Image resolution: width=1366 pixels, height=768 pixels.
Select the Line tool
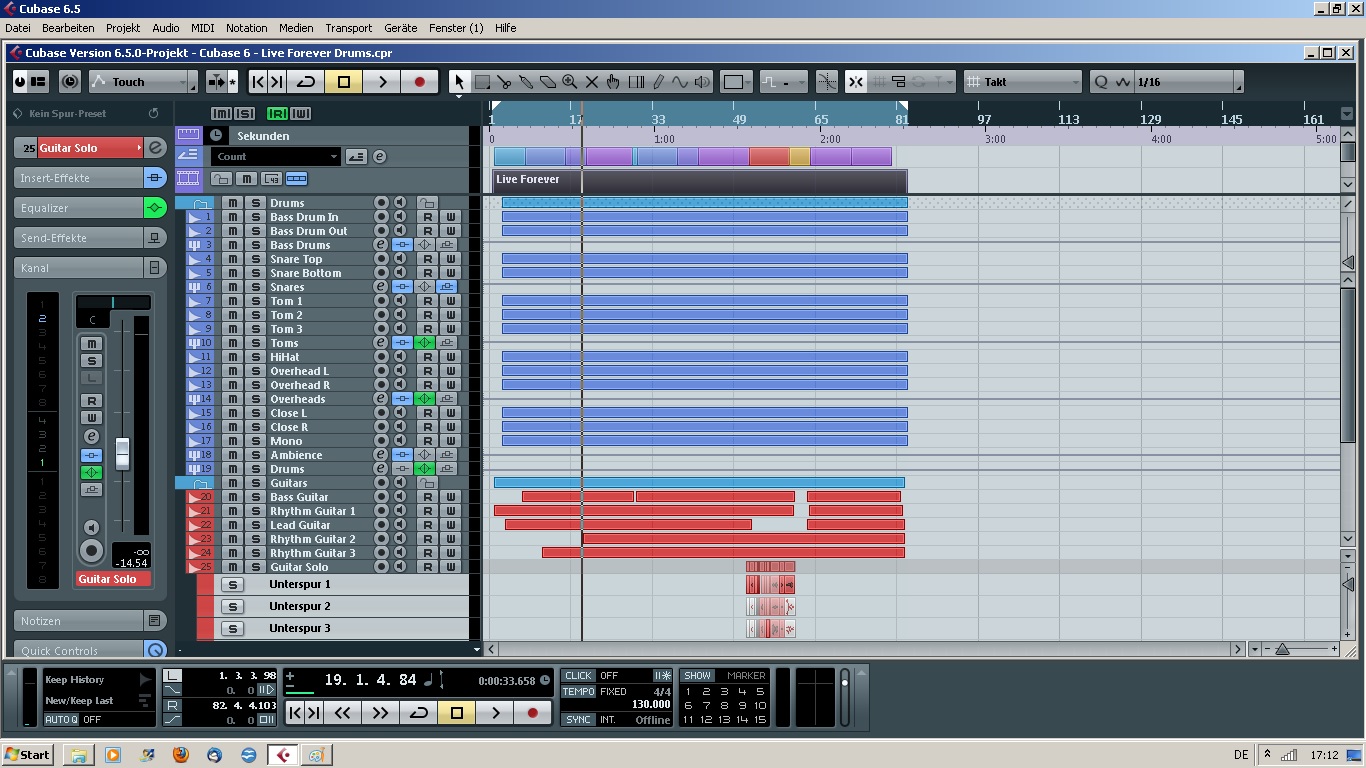pyautogui.click(x=679, y=82)
